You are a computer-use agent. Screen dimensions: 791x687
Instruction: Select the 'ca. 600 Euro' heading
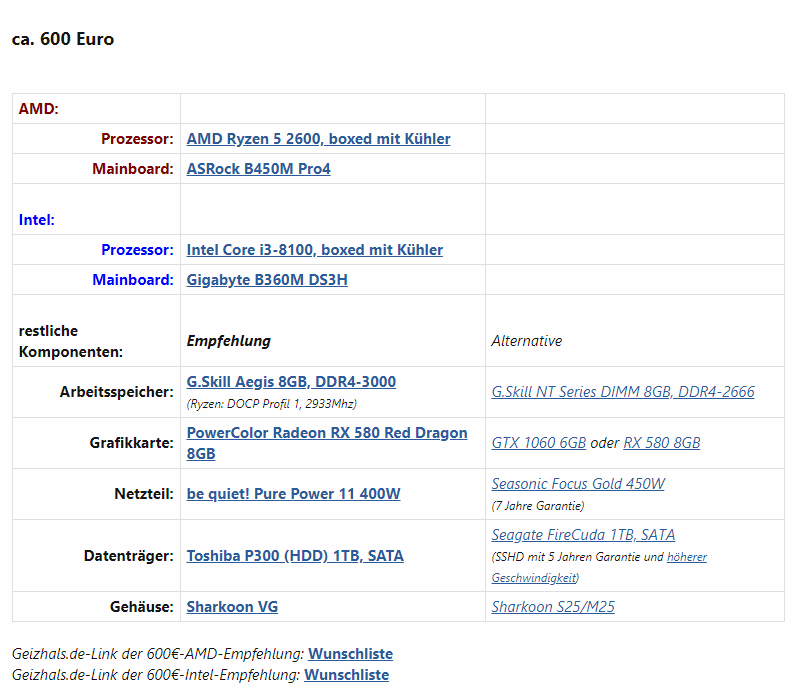click(x=63, y=39)
